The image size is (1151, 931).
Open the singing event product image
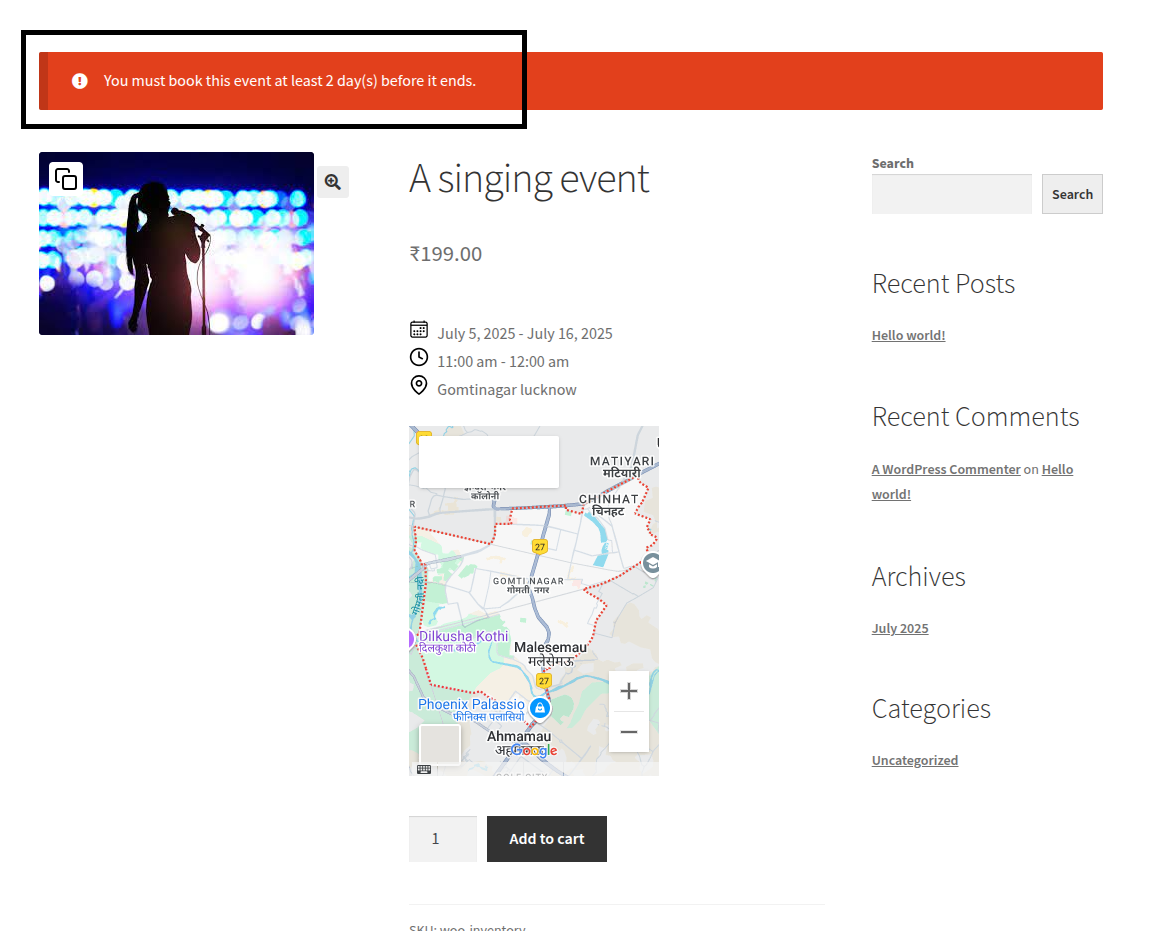(x=176, y=244)
